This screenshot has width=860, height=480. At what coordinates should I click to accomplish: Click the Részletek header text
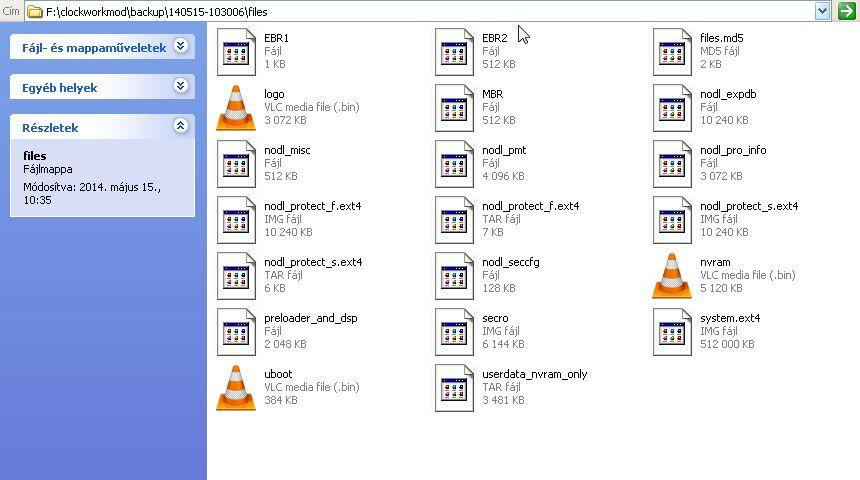tap(50, 128)
